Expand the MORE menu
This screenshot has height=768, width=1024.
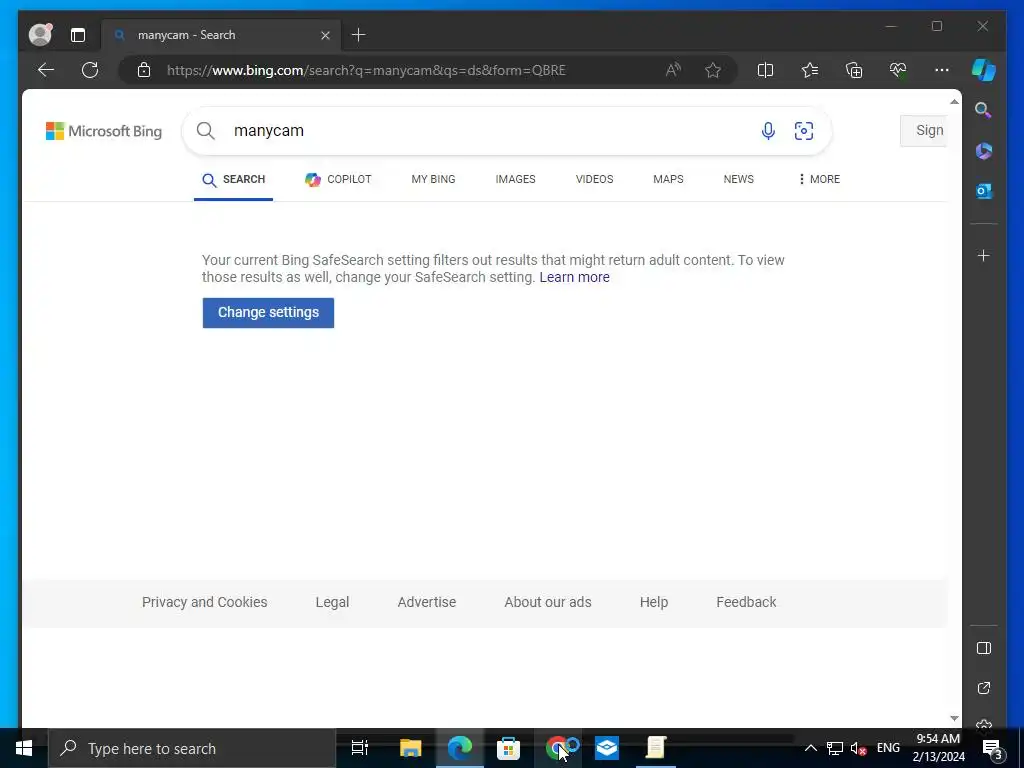(x=819, y=180)
